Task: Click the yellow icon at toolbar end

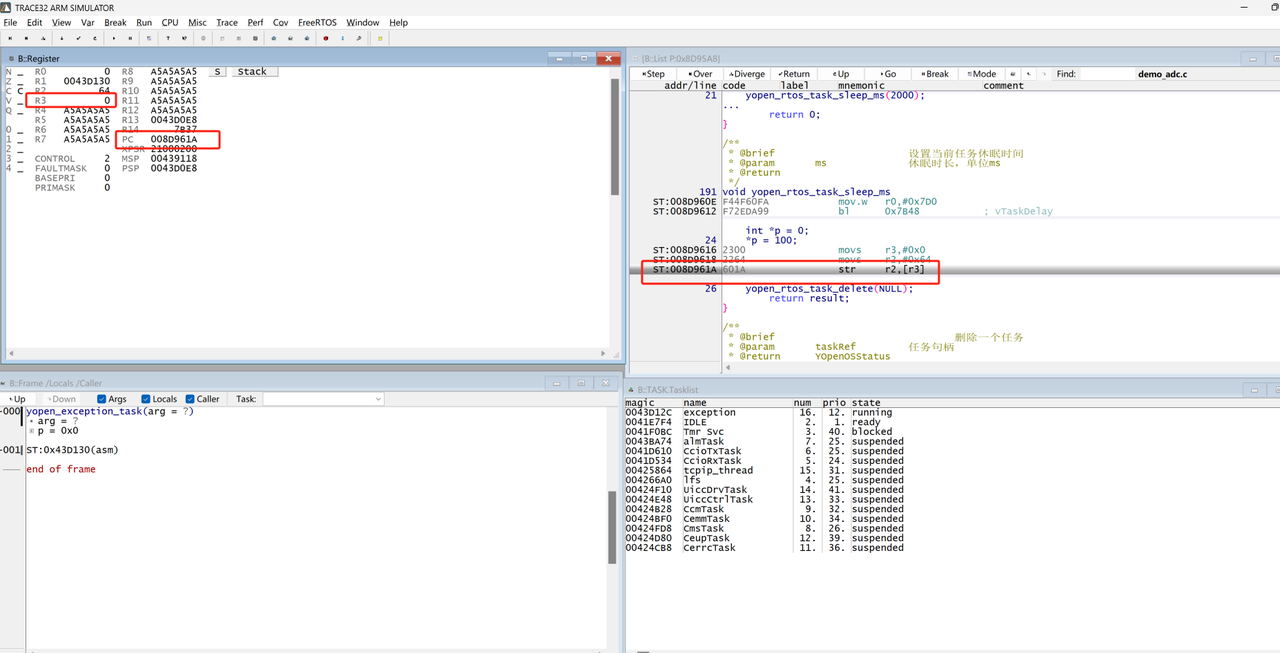Action: 380,38
